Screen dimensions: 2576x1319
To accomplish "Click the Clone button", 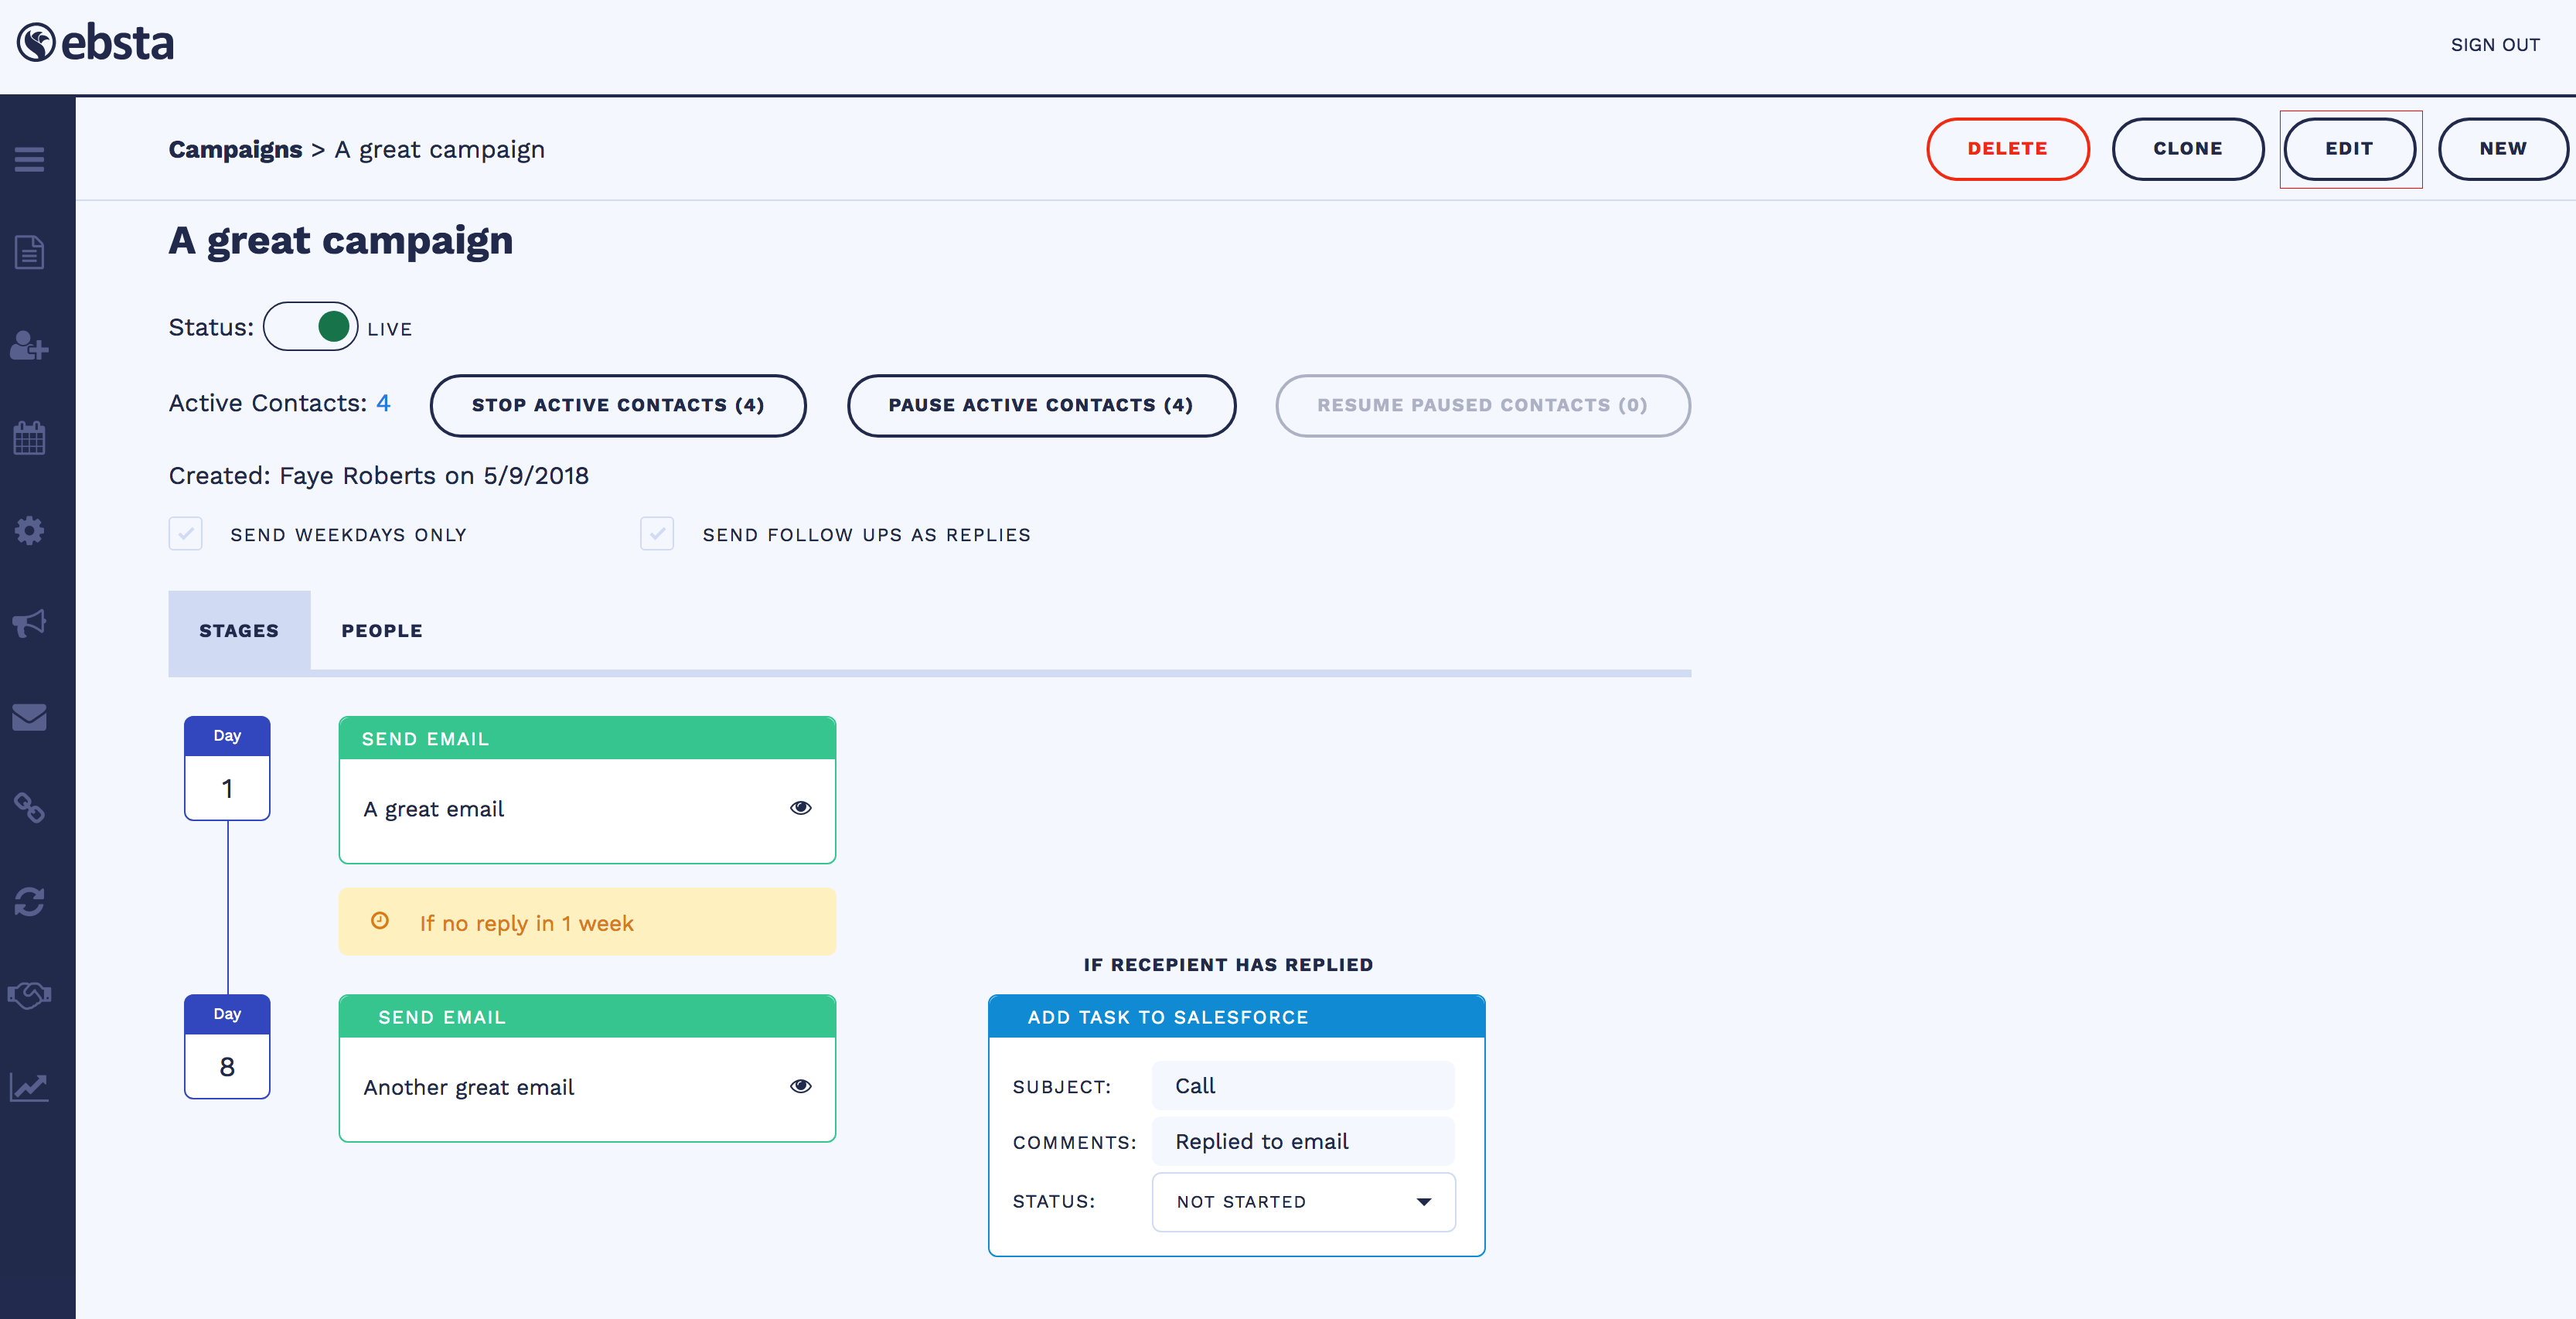I will [2187, 149].
